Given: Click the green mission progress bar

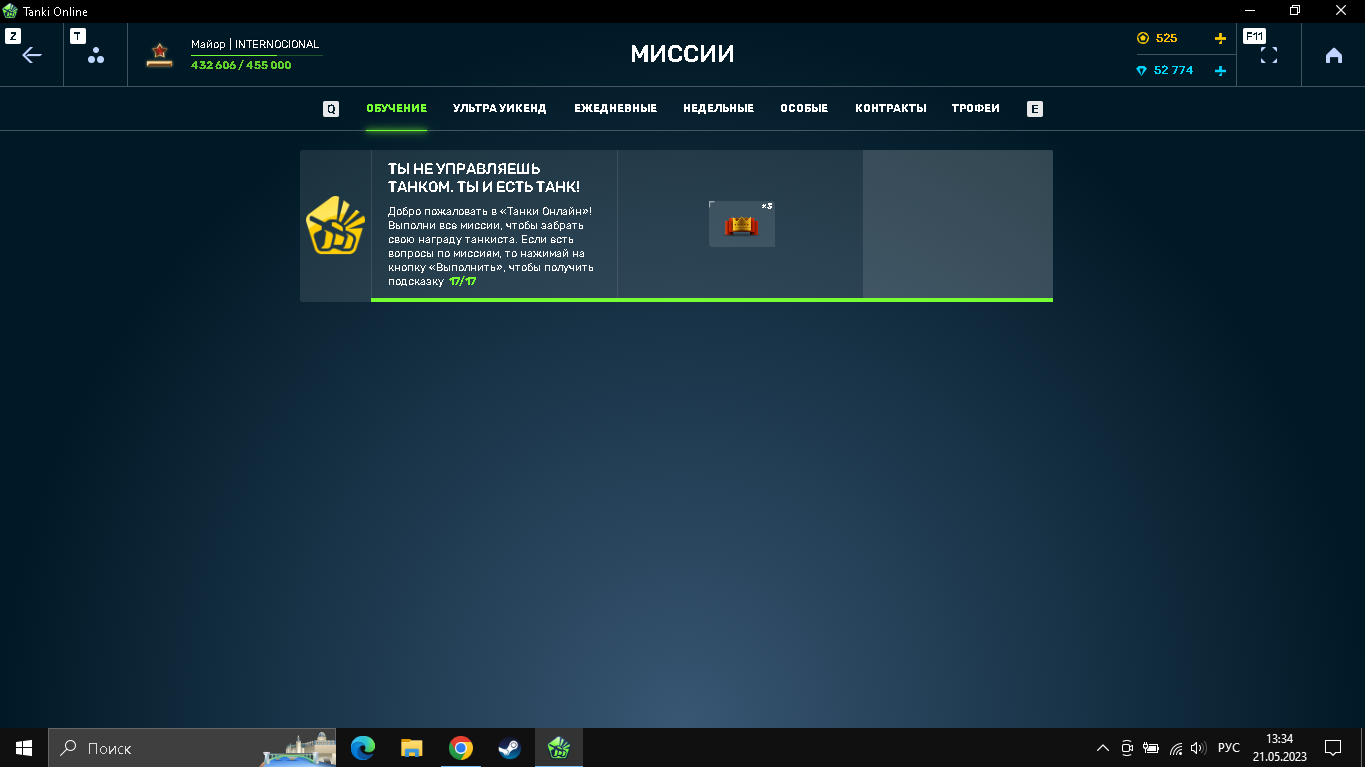Looking at the screenshot, I should tap(712, 299).
